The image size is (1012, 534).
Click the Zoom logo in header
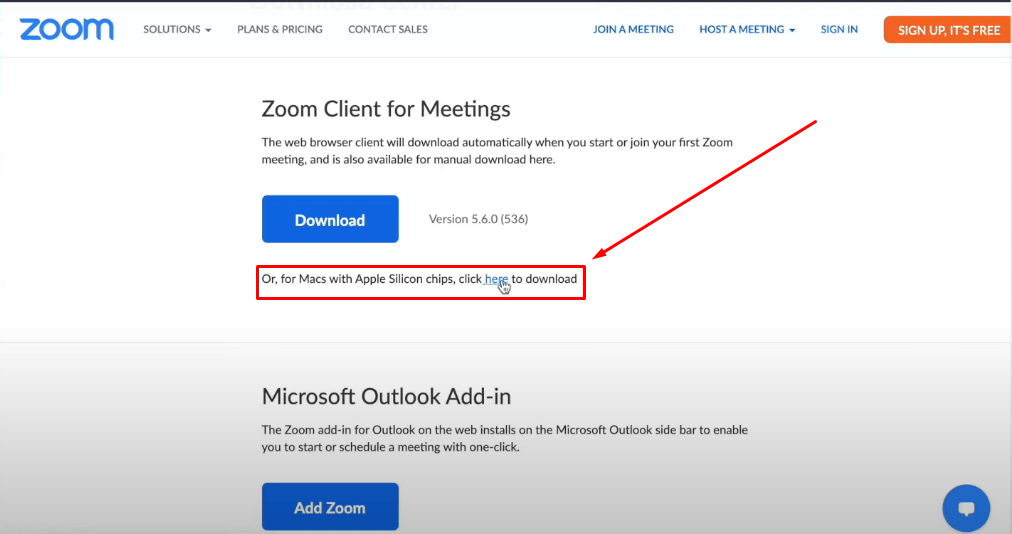[x=66, y=29]
